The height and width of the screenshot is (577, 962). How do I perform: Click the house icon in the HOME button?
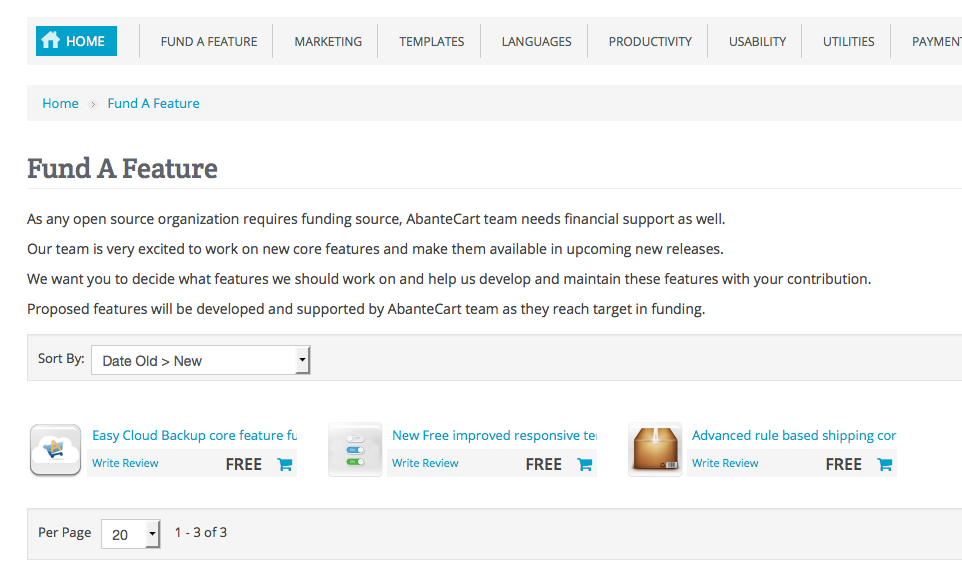(50, 40)
